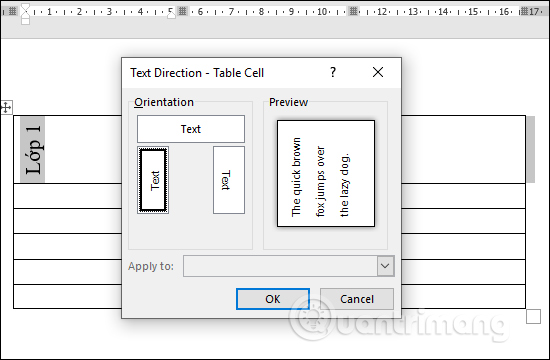Image resolution: width=550 pixels, height=360 pixels.
Task: Confirm with the OK button
Action: click(x=273, y=299)
